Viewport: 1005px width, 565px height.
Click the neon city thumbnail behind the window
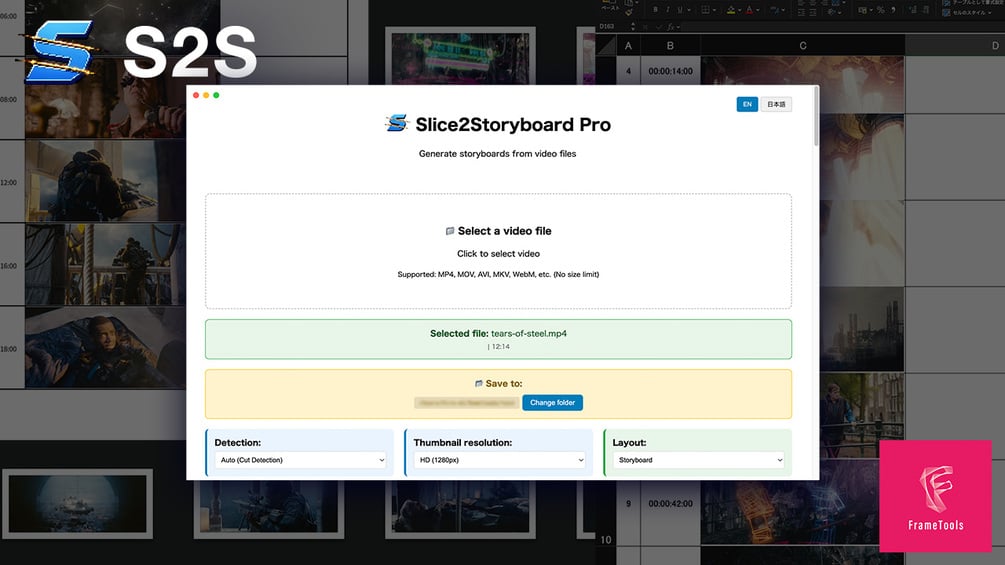pyautogui.click(x=460, y=57)
